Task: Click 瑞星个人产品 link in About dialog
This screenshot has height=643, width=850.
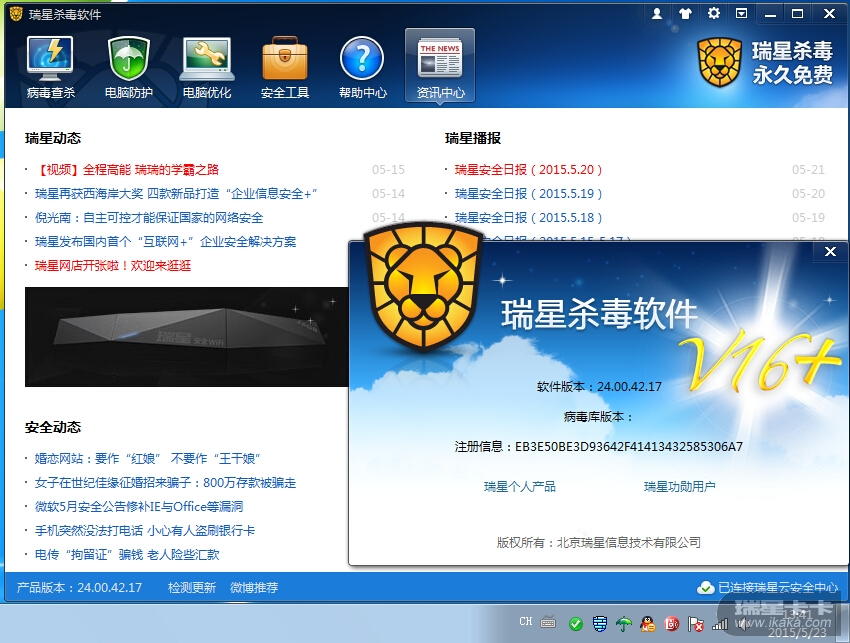Action: coord(519,486)
